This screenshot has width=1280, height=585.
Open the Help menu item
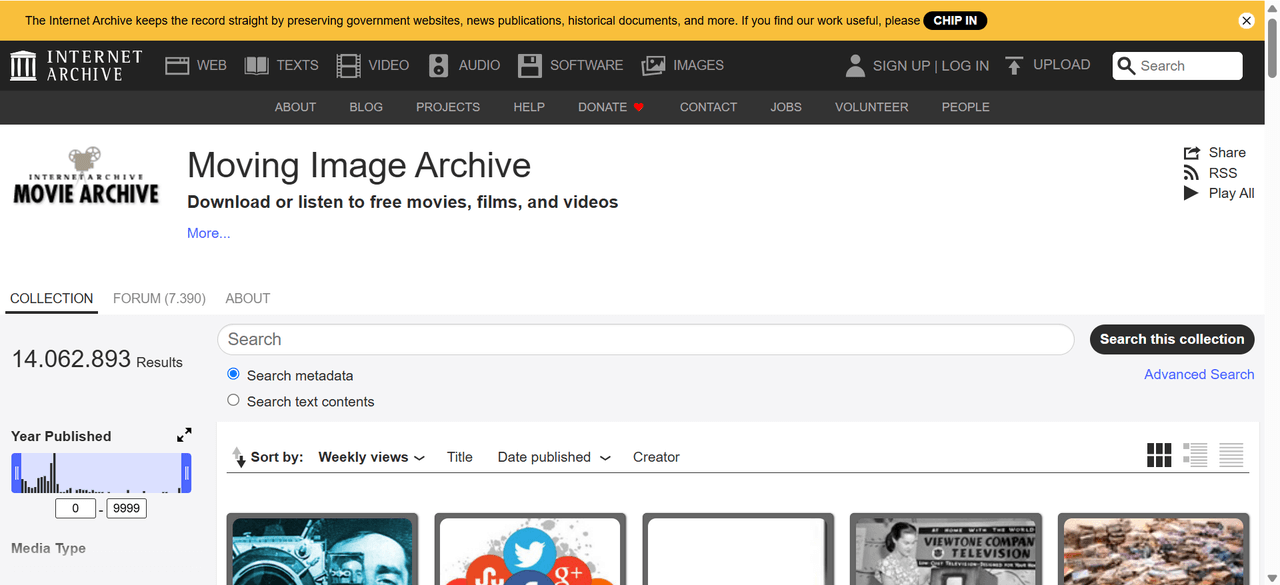[x=529, y=107]
